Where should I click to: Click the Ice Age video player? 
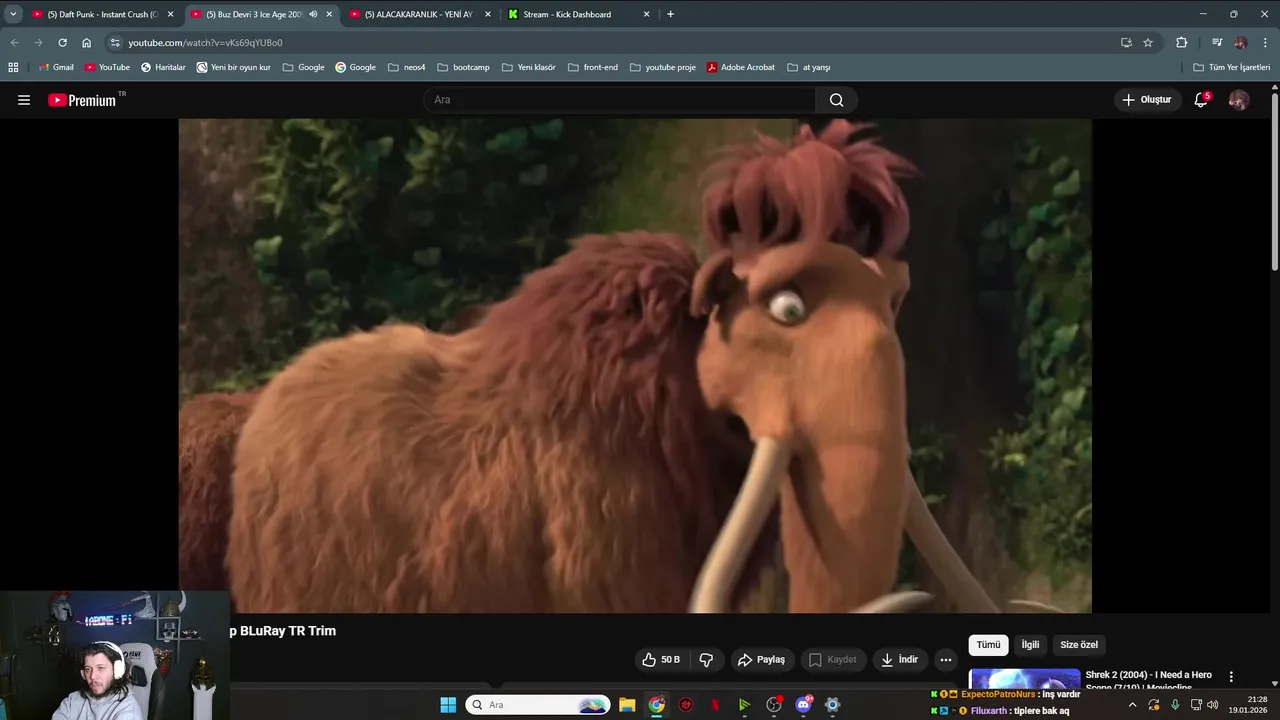pyautogui.click(x=635, y=366)
